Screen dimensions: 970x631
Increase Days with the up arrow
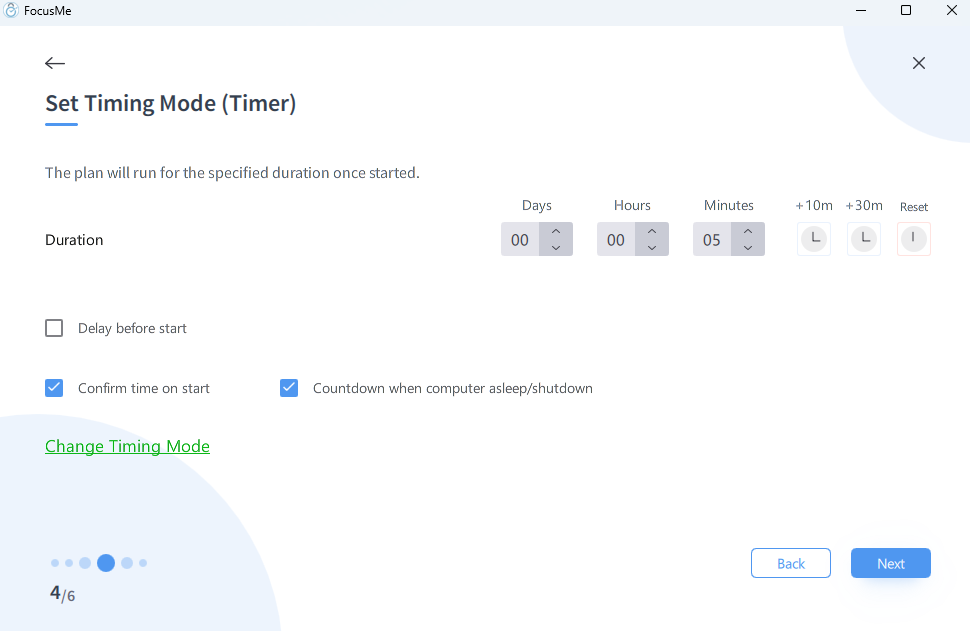[556, 231]
